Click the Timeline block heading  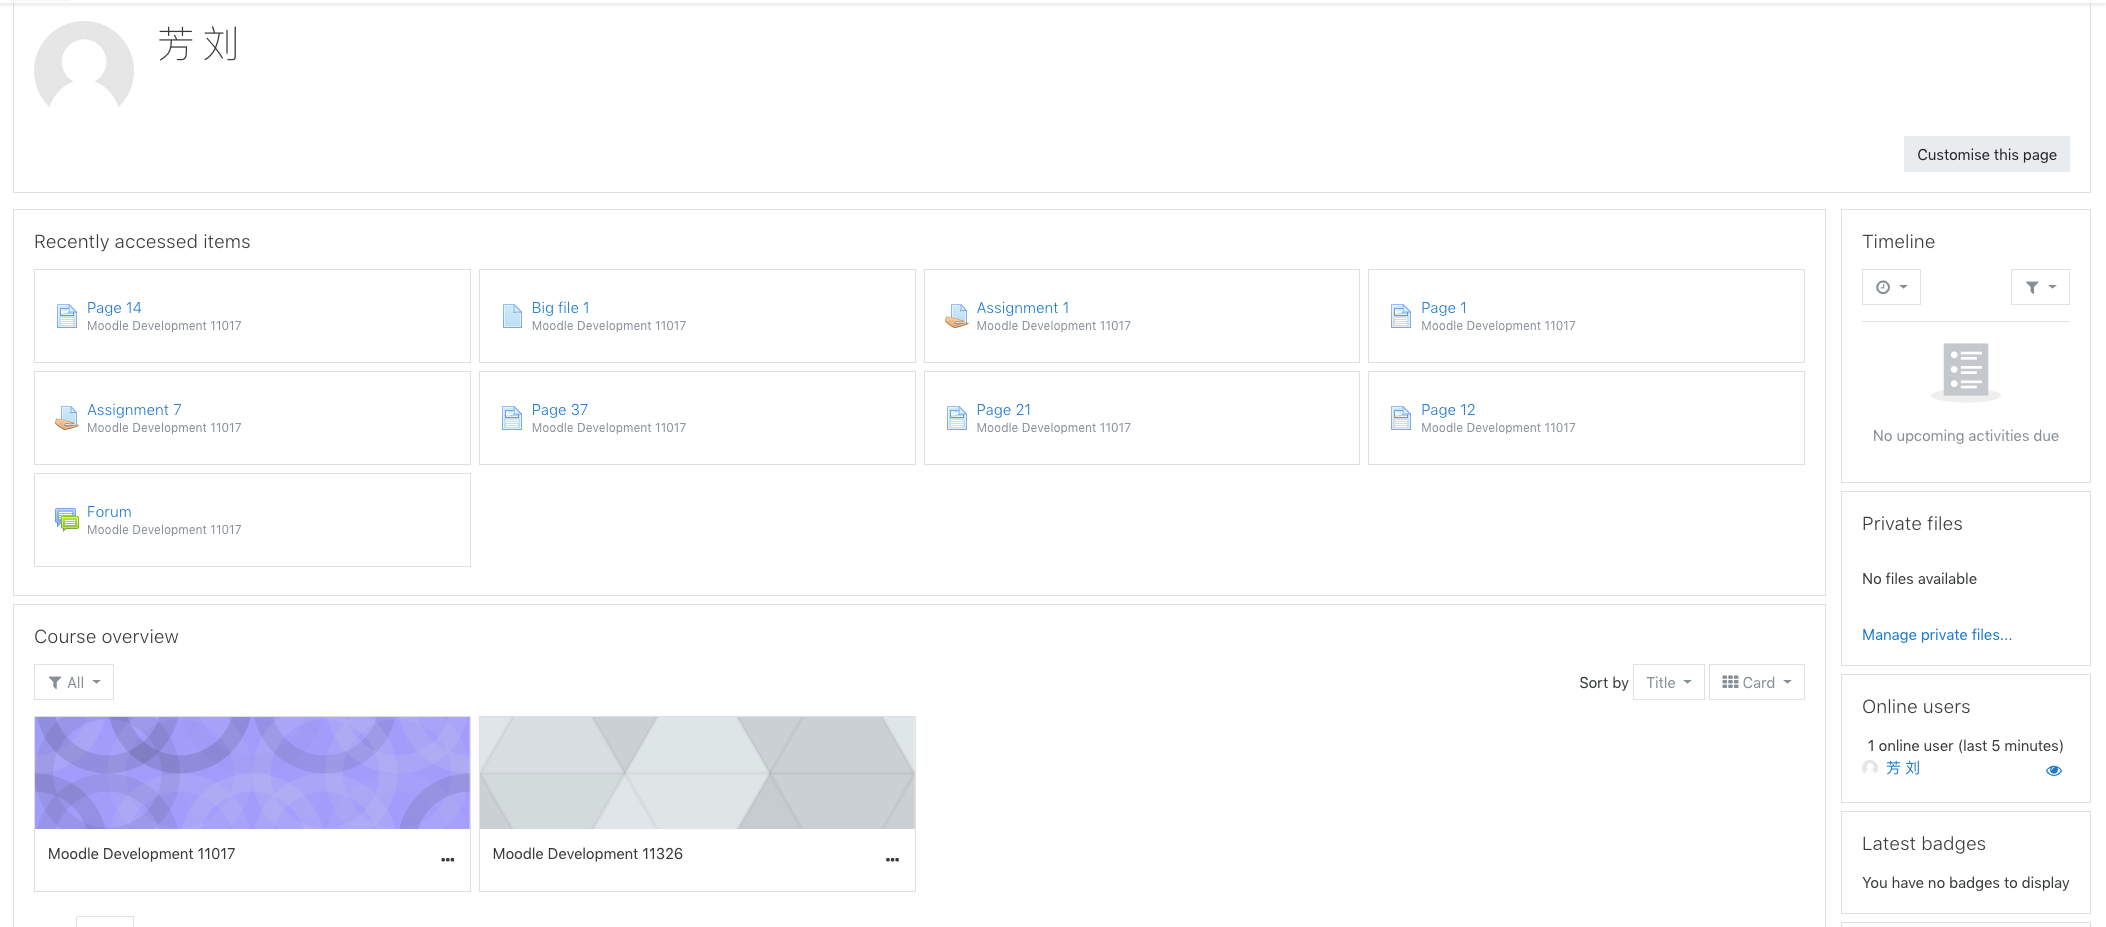pos(1898,242)
